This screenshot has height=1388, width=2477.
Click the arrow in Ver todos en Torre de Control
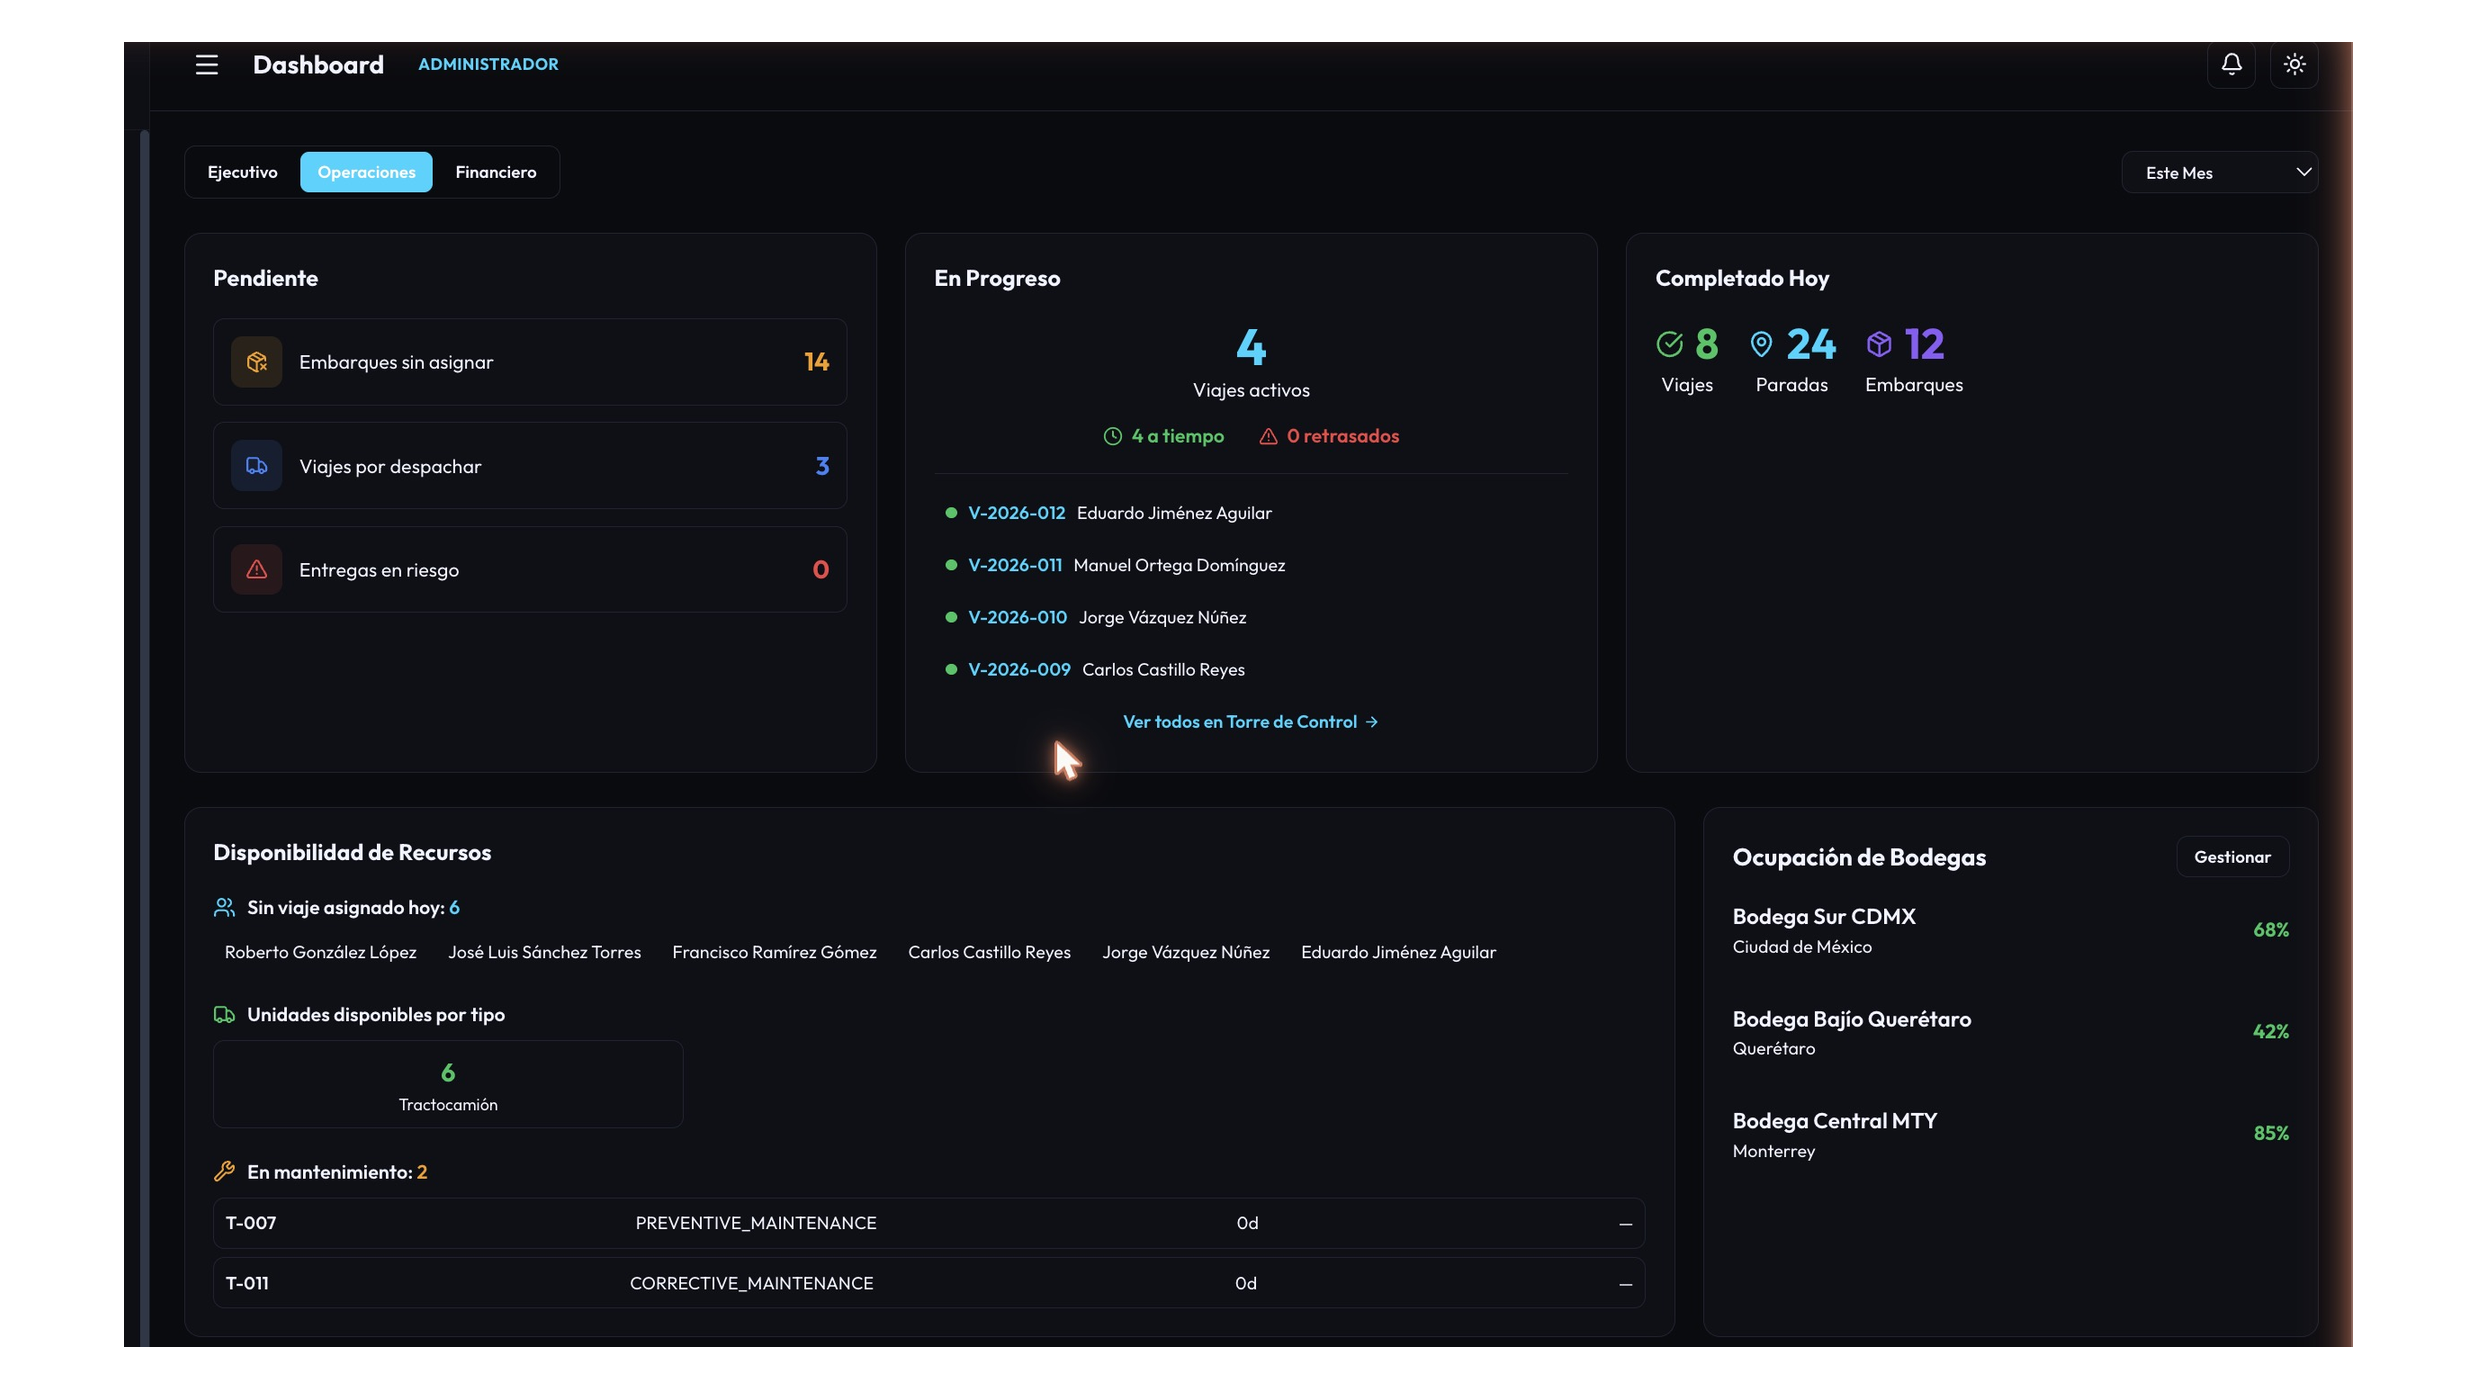[x=1372, y=722]
